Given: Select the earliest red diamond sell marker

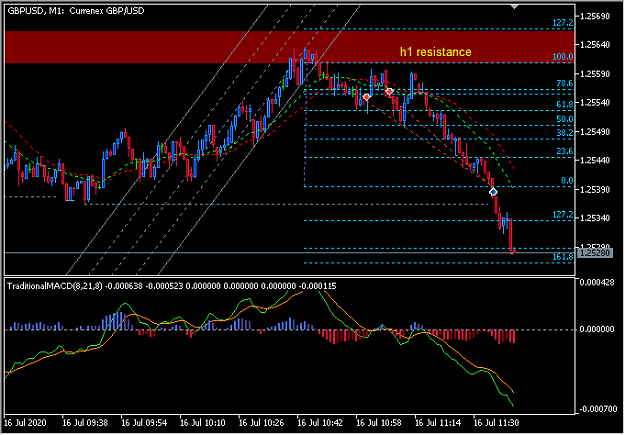Looking at the screenshot, I should point(366,97).
